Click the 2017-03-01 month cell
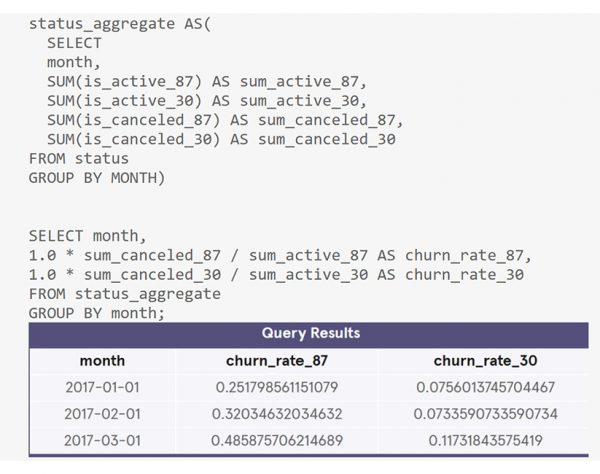 (102, 440)
